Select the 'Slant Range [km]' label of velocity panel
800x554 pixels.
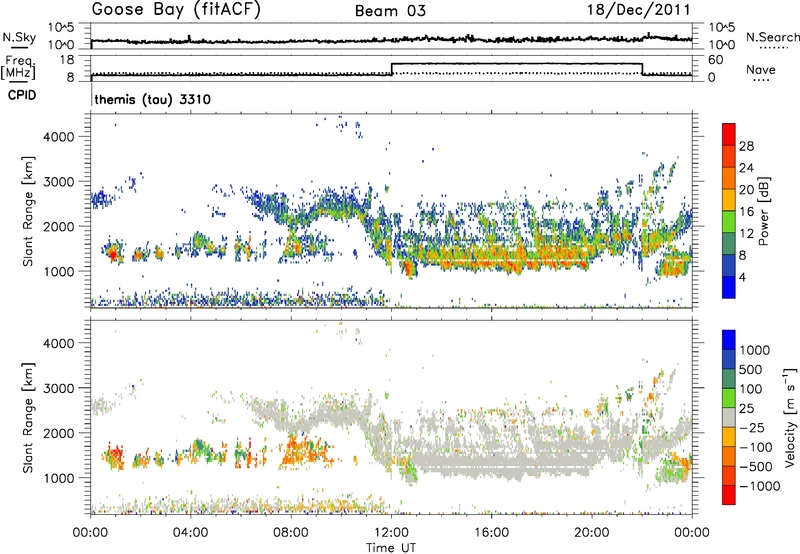click(x=28, y=418)
